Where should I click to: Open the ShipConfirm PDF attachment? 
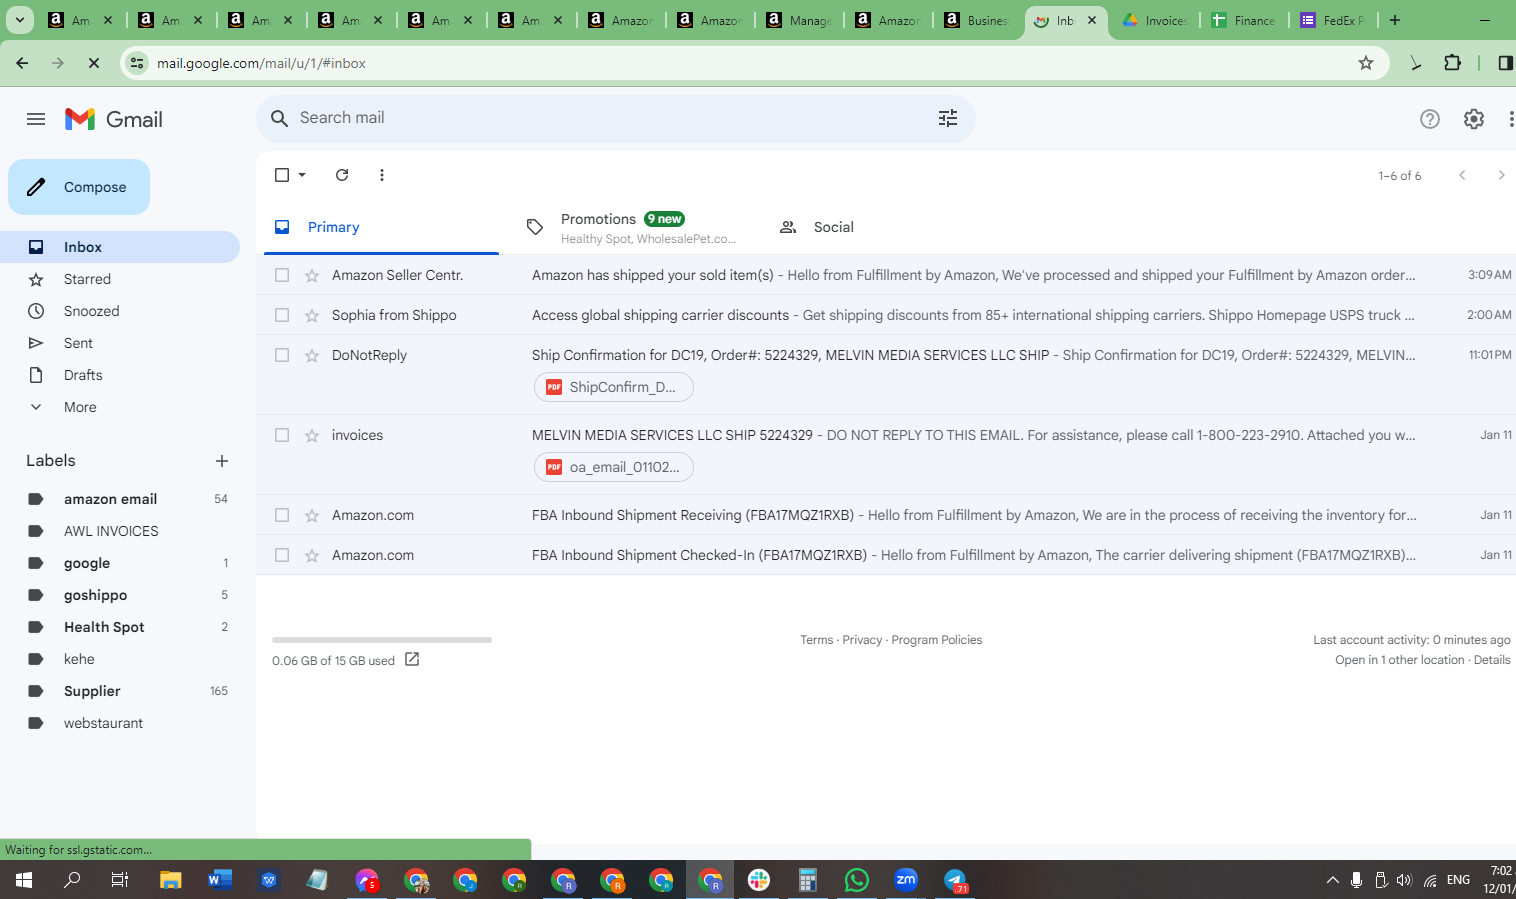click(x=614, y=387)
